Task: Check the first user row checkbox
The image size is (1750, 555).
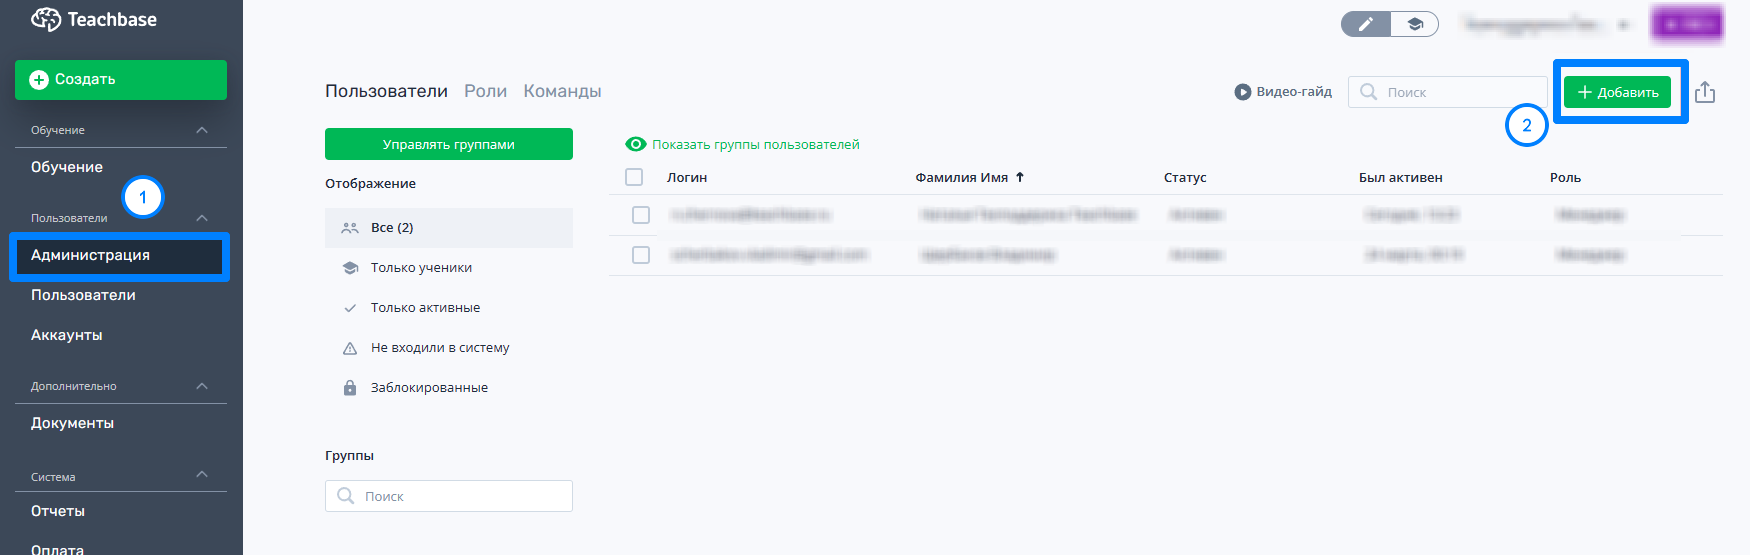Action: click(641, 215)
